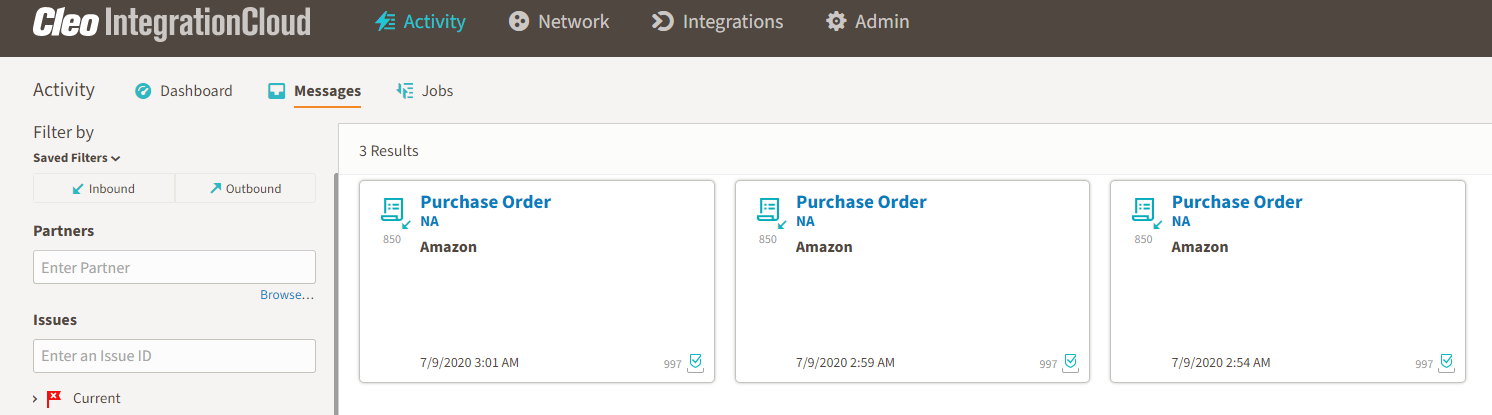Viewport: 1492px width, 415px height.
Task: Open the Admin gear icon
Action: pyautogui.click(x=836, y=21)
